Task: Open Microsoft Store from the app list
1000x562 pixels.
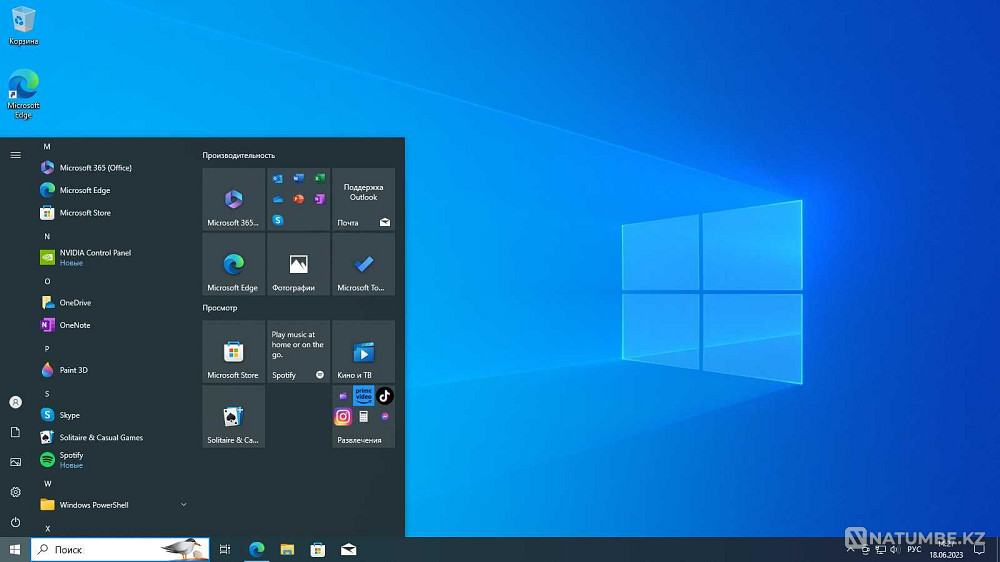Action: pyautogui.click(x=115, y=212)
